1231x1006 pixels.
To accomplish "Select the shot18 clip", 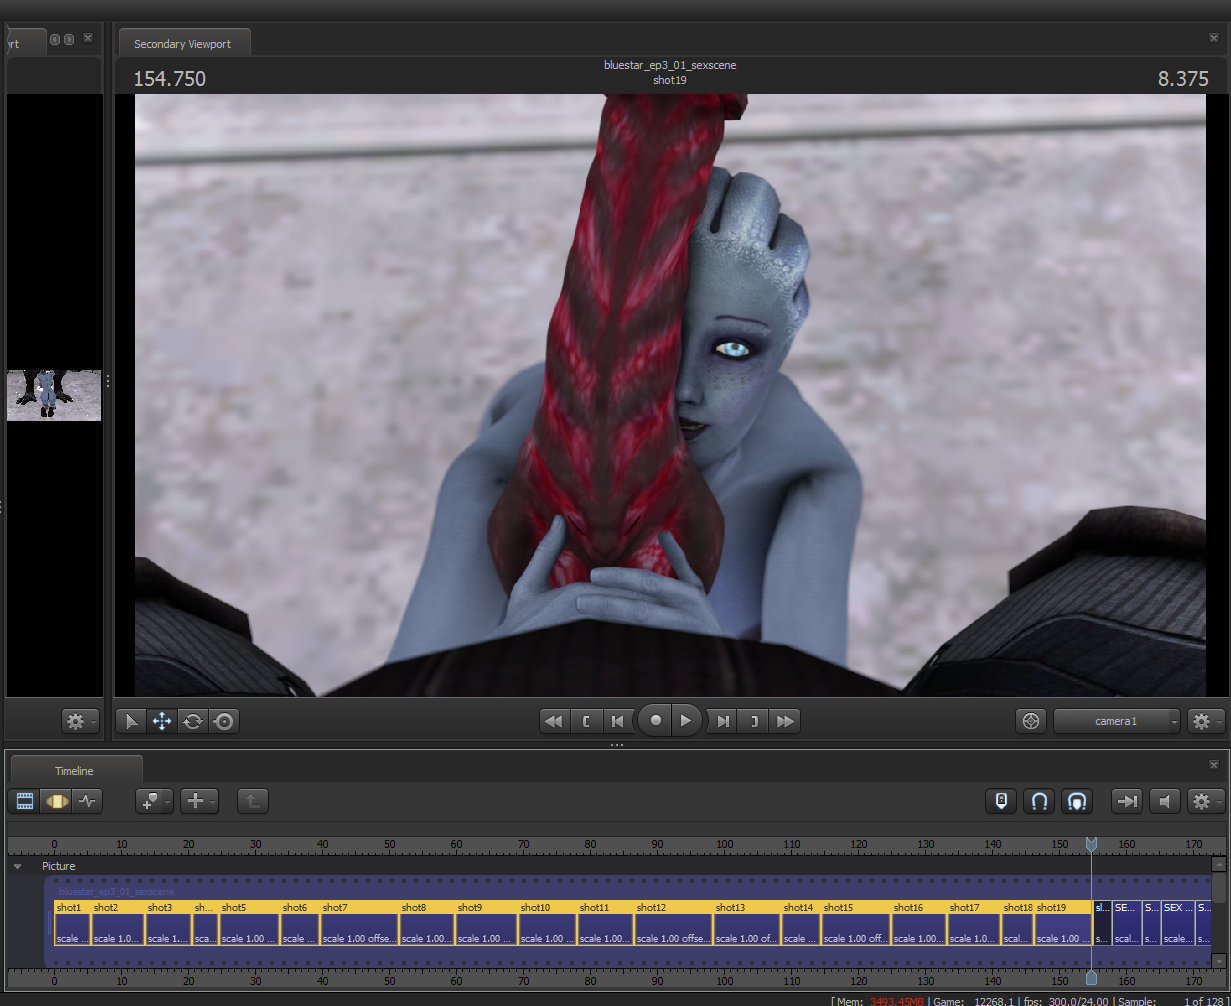I will click(1018, 923).
